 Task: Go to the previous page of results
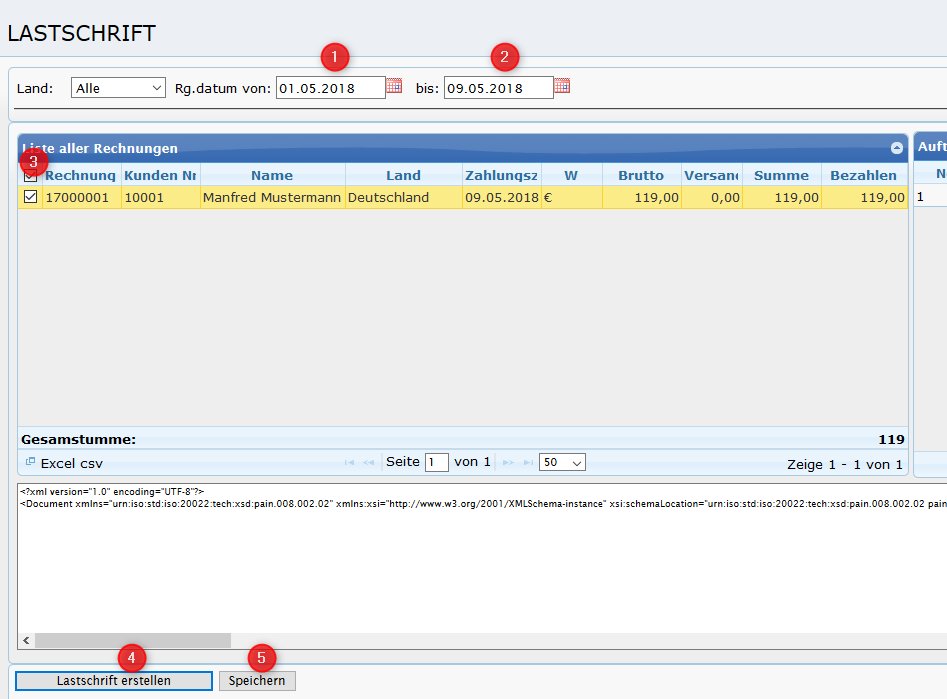[369, 463]
